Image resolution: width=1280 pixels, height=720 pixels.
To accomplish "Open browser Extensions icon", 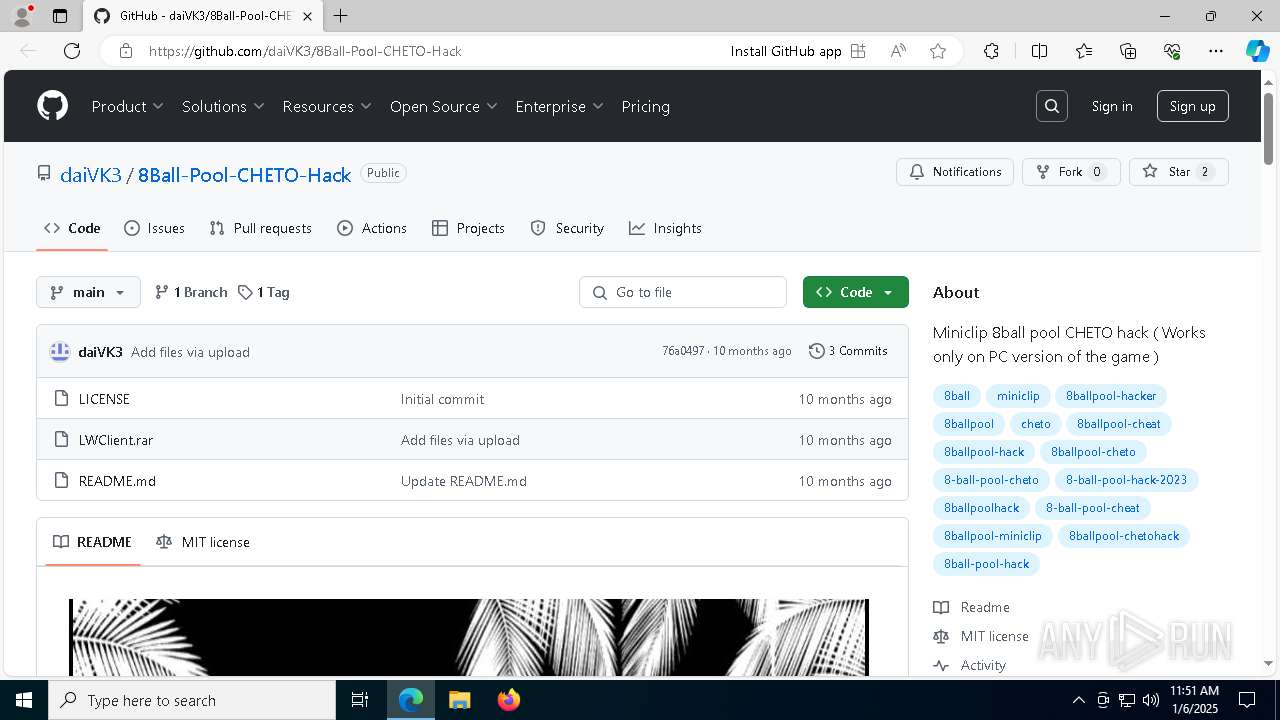I will click(x=991, y=51).
